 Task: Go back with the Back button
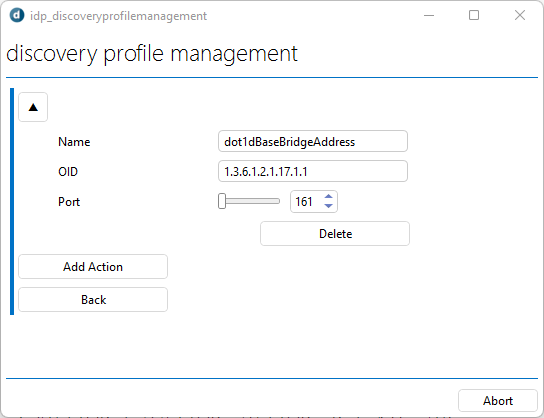tap(93, 299)
